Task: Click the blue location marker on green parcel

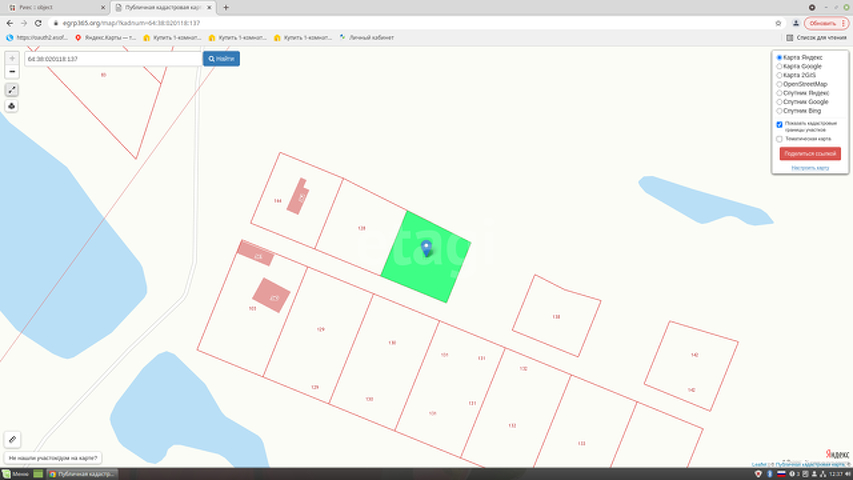Action: (427, 247)
